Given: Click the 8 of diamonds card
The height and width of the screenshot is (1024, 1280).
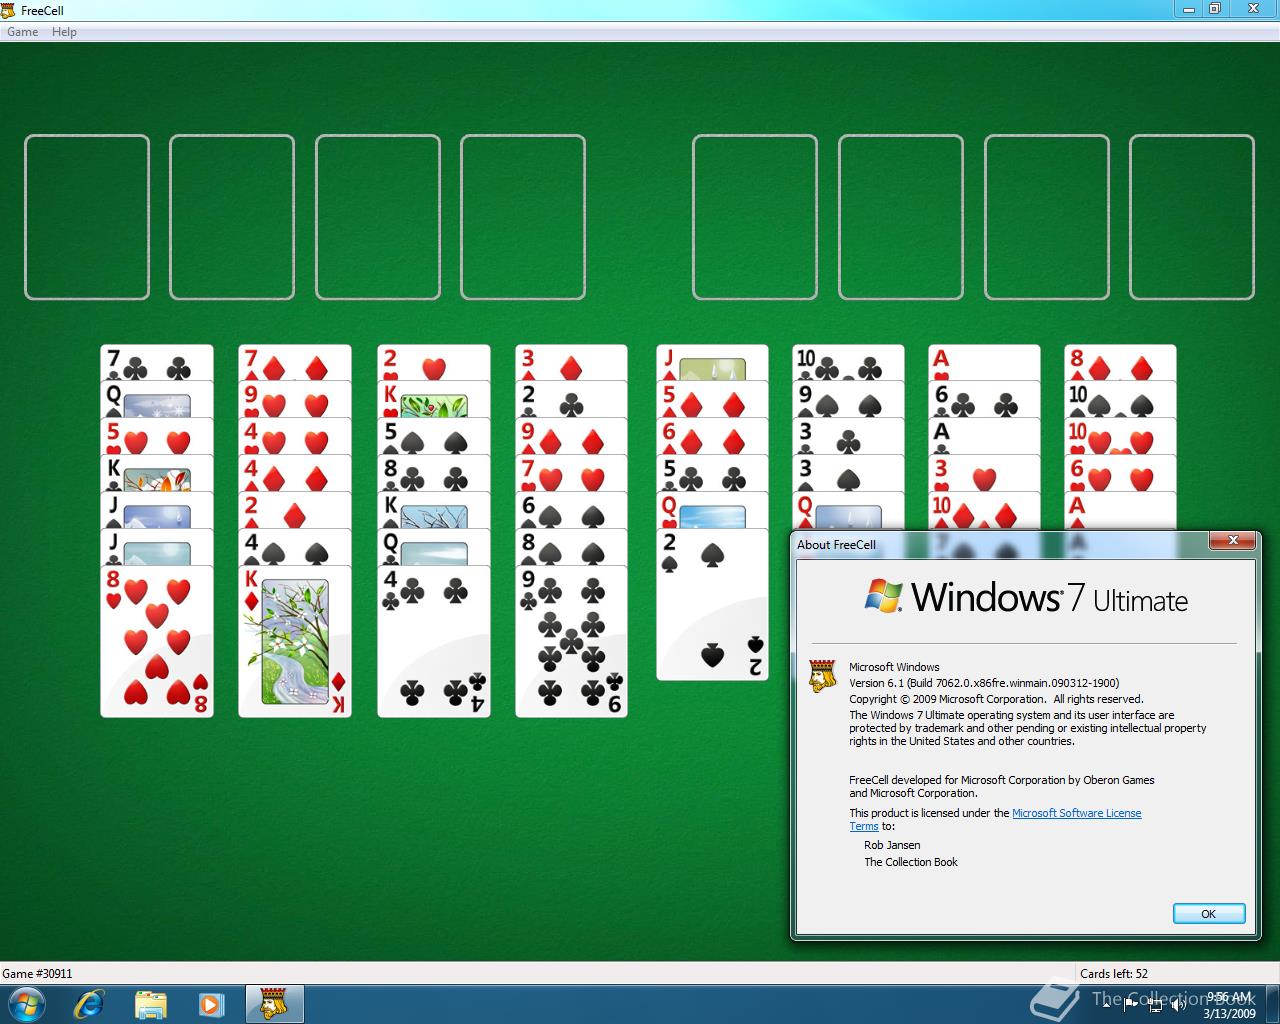Looking at the screenshot, I should (1120, 362).
